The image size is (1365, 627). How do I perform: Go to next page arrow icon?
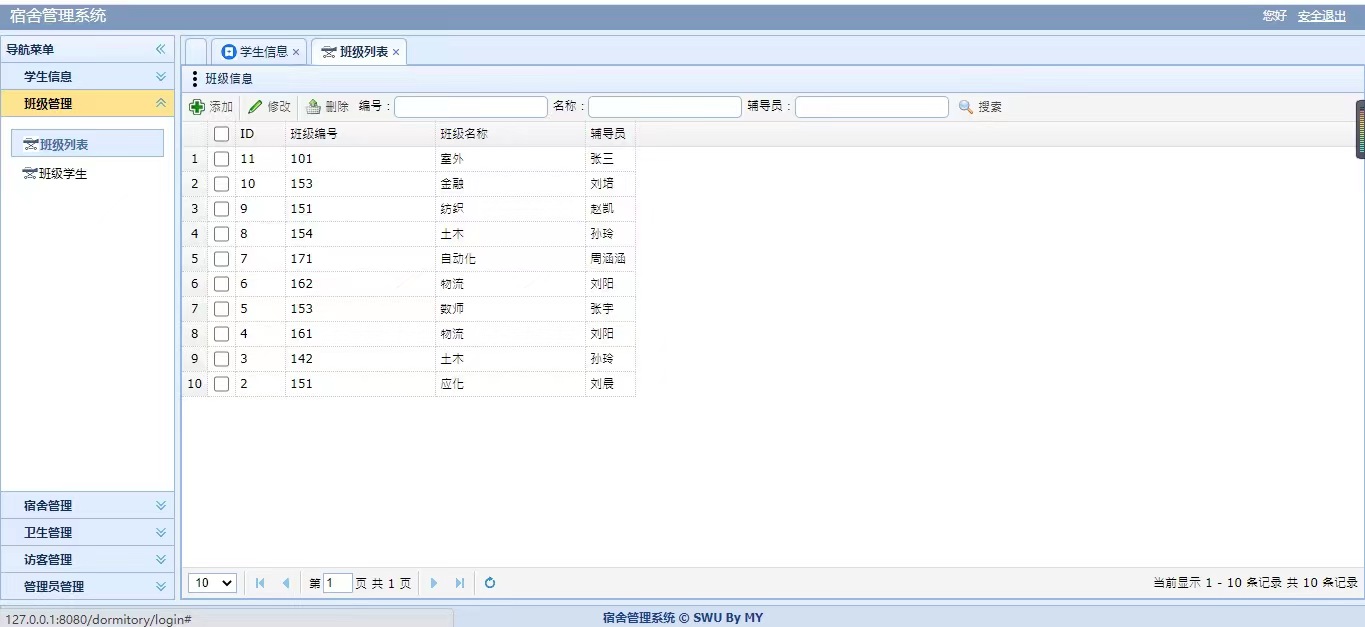tap(434, 583)
